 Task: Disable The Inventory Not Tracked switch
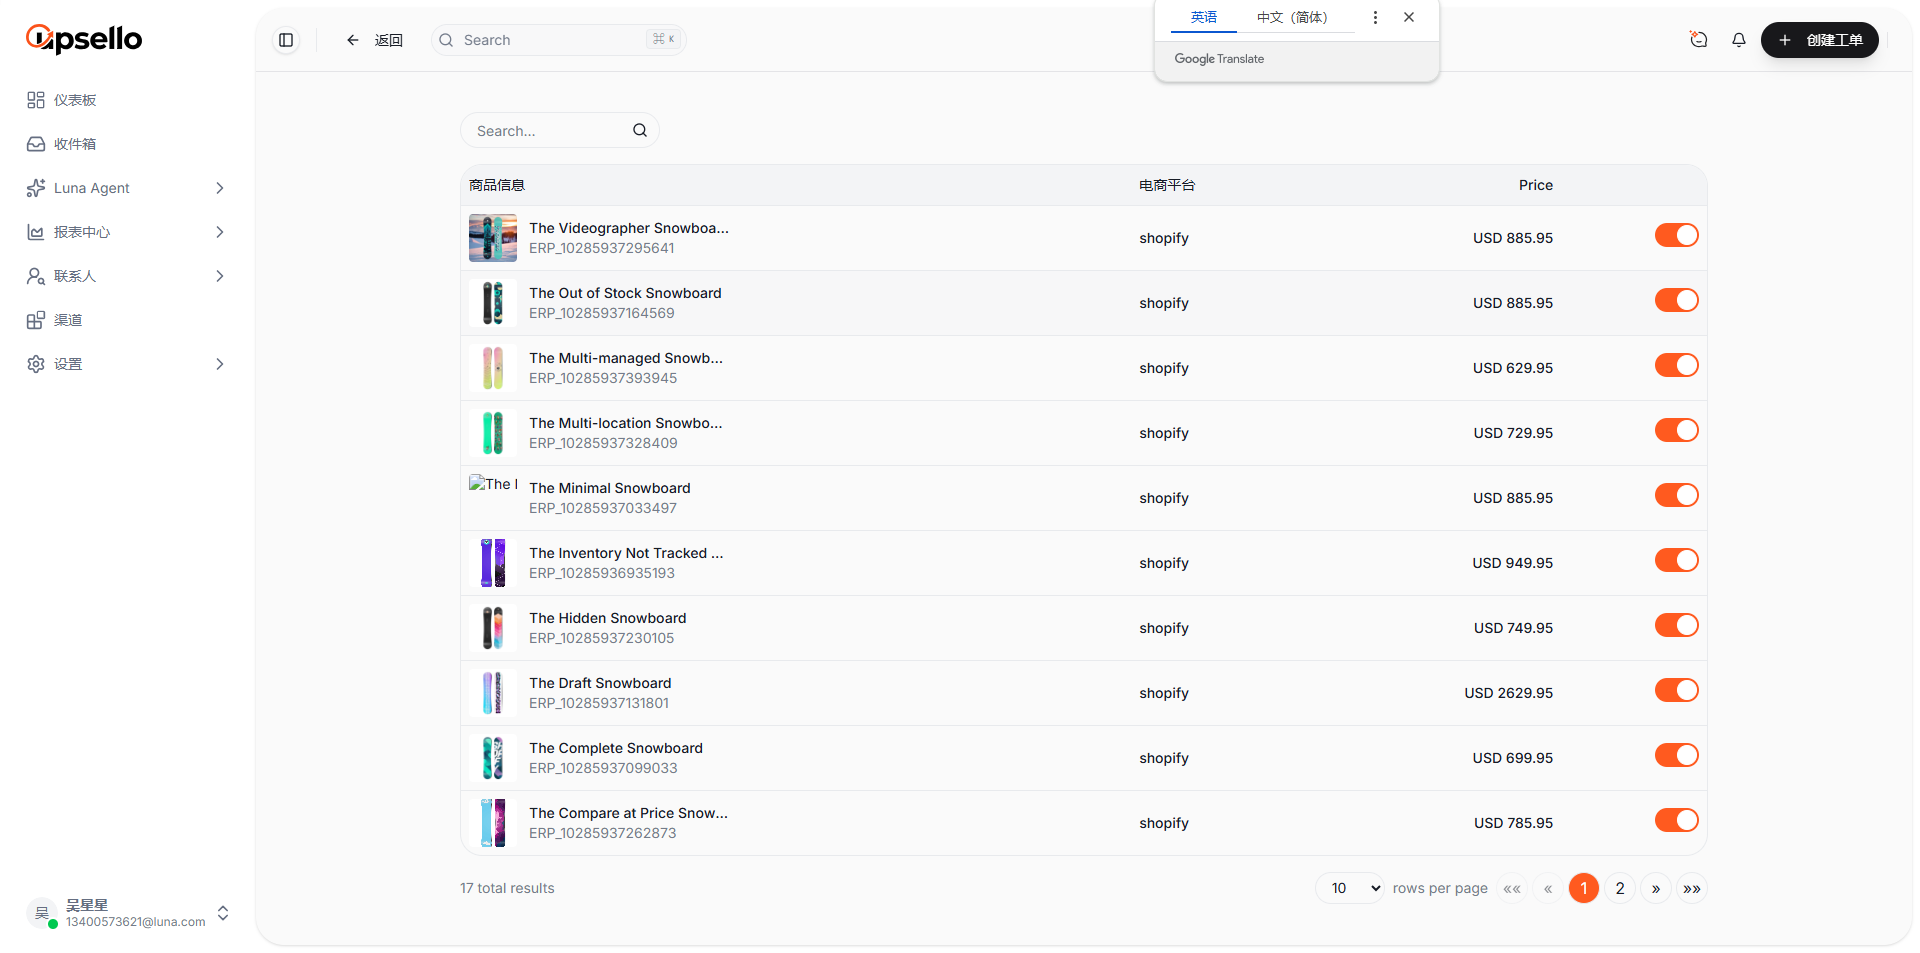click(x=1677, y=560)
